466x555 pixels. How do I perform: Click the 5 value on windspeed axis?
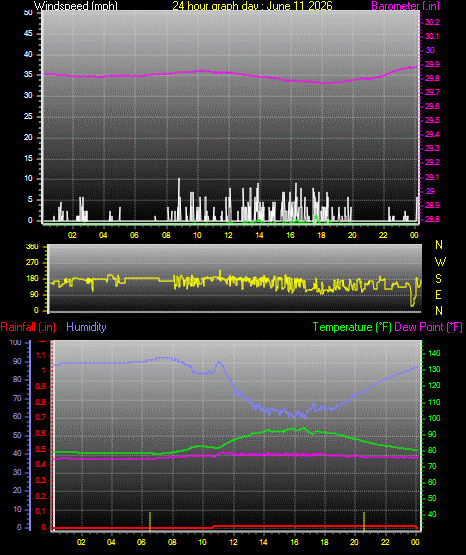pyautogui.click(x=30, y=200)
